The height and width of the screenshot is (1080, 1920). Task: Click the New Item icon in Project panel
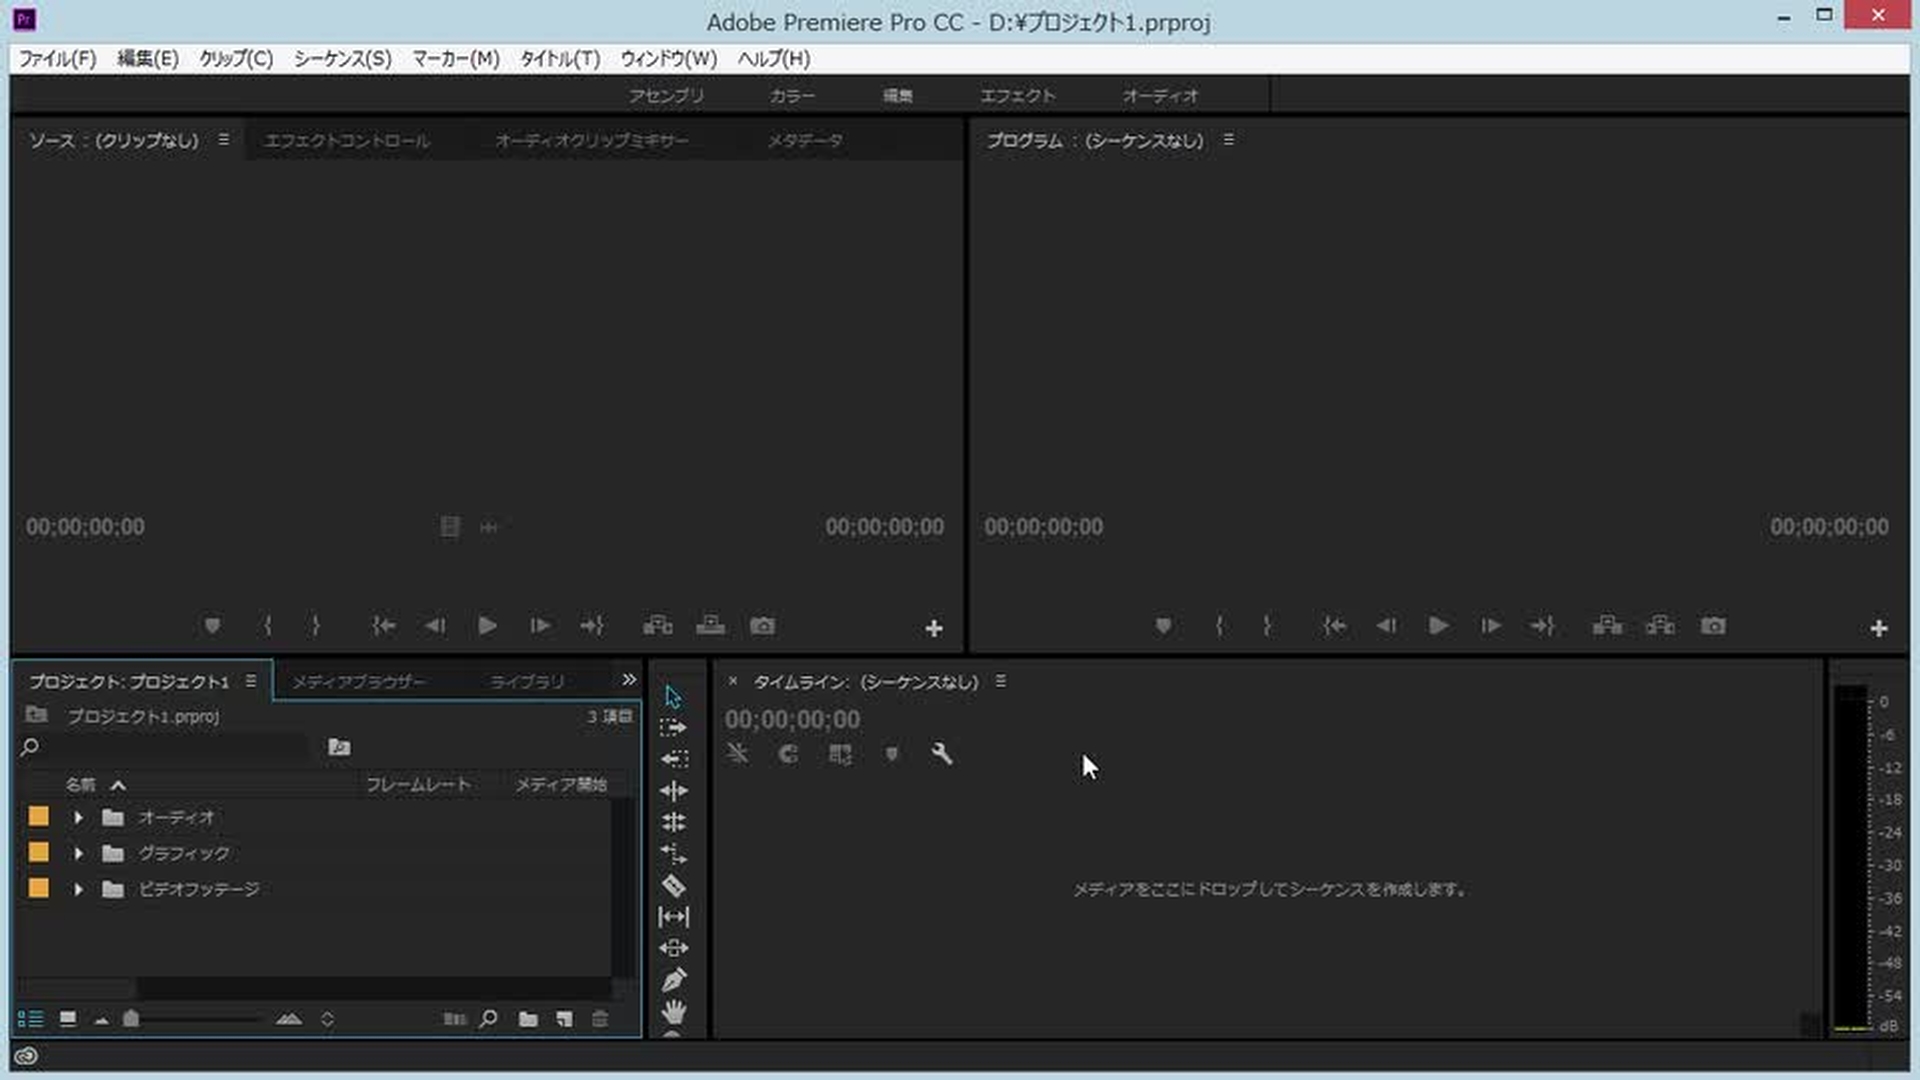pos(564,1019)
